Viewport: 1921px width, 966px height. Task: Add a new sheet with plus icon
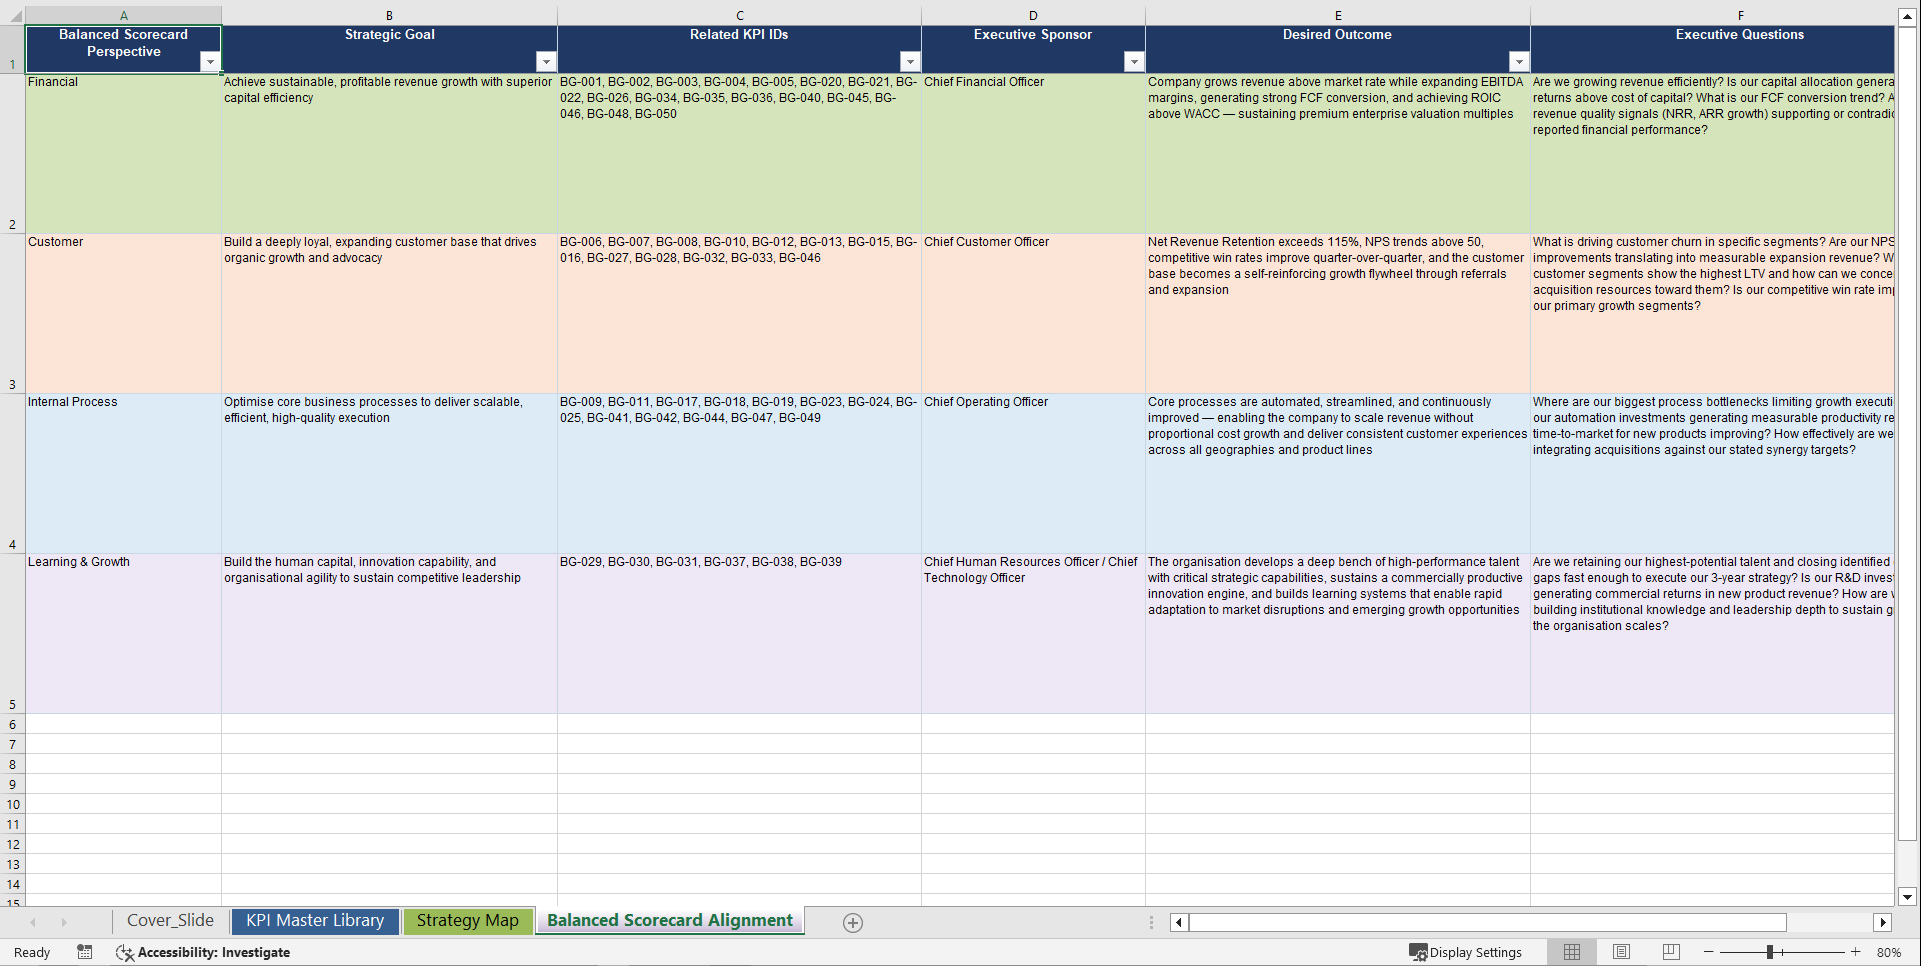point(853,923)
